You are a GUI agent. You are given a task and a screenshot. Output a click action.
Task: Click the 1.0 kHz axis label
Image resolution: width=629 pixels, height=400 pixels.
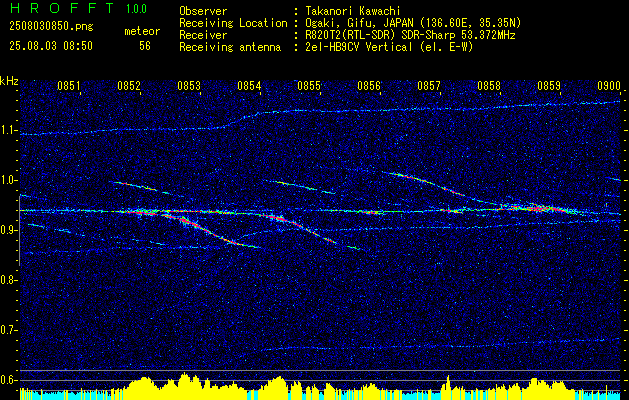[x=8, y=181]
